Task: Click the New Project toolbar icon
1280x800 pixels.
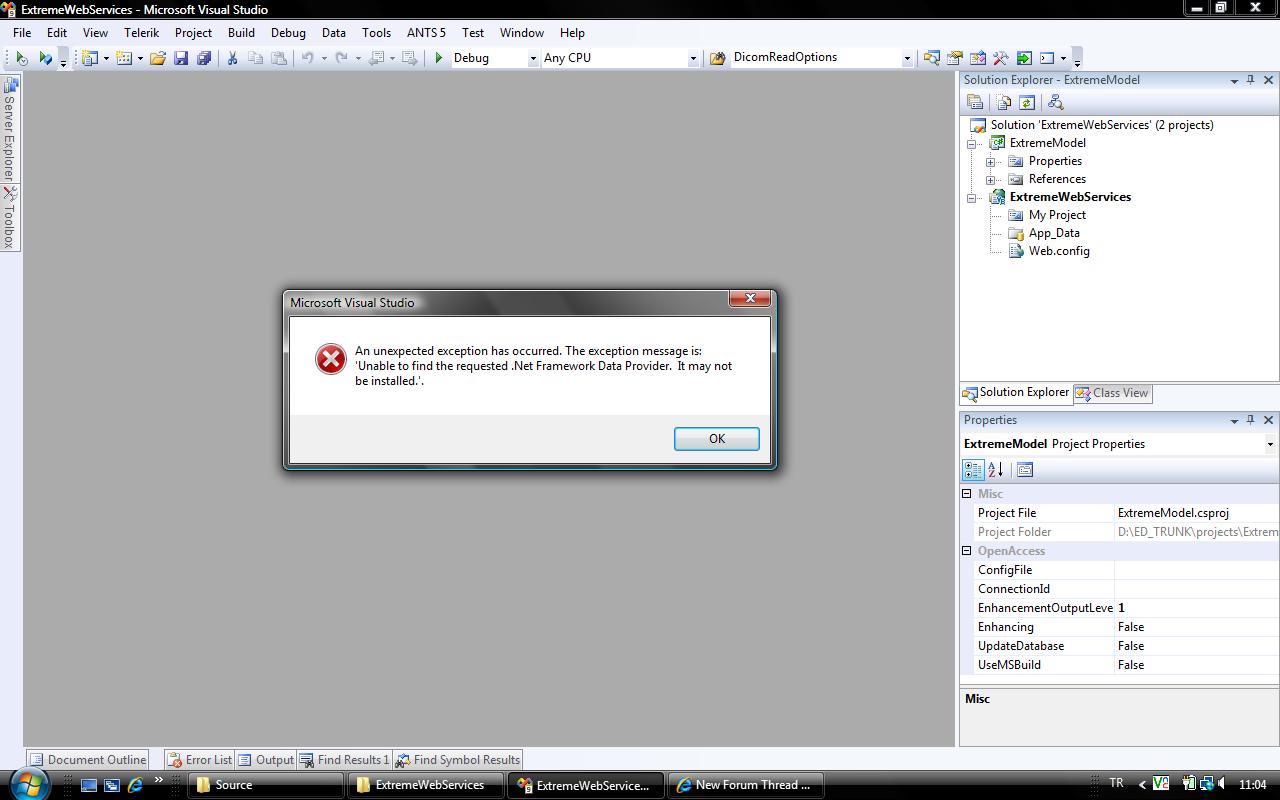Action: (x=89, y=58)
